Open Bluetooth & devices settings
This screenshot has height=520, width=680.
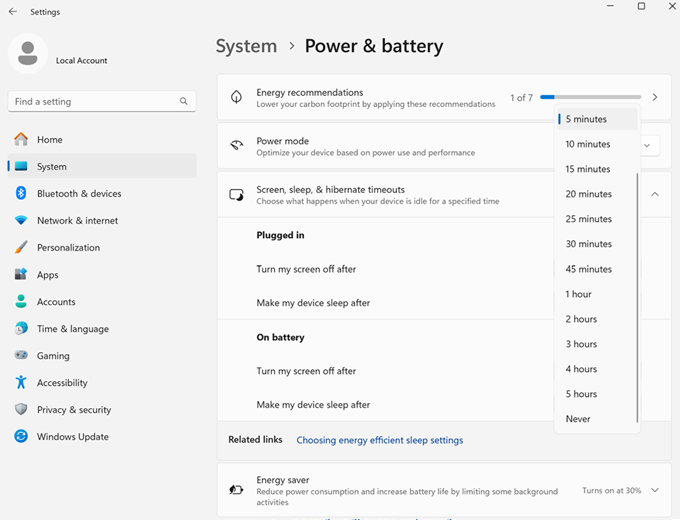(102, 193)
